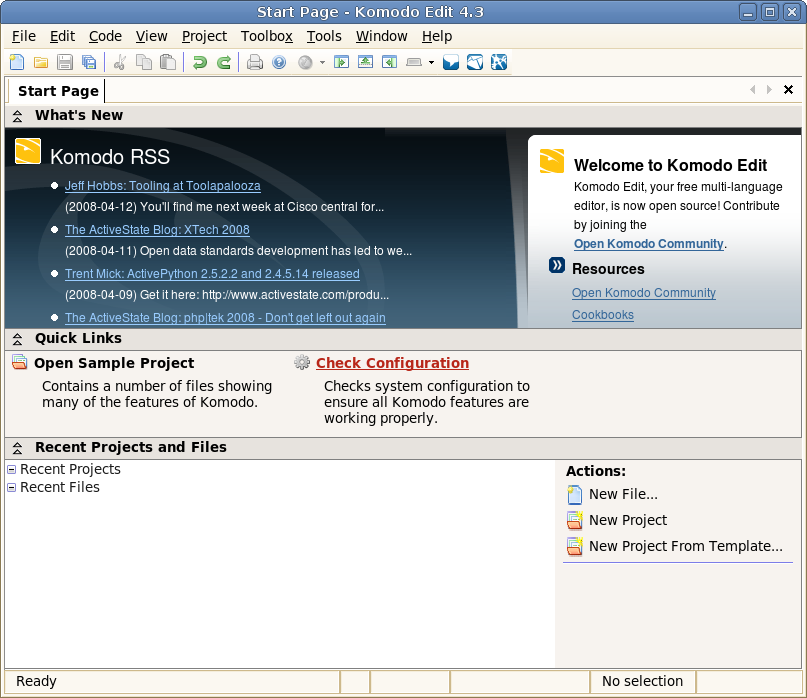Open the Project menu

[x=204, y=36]
